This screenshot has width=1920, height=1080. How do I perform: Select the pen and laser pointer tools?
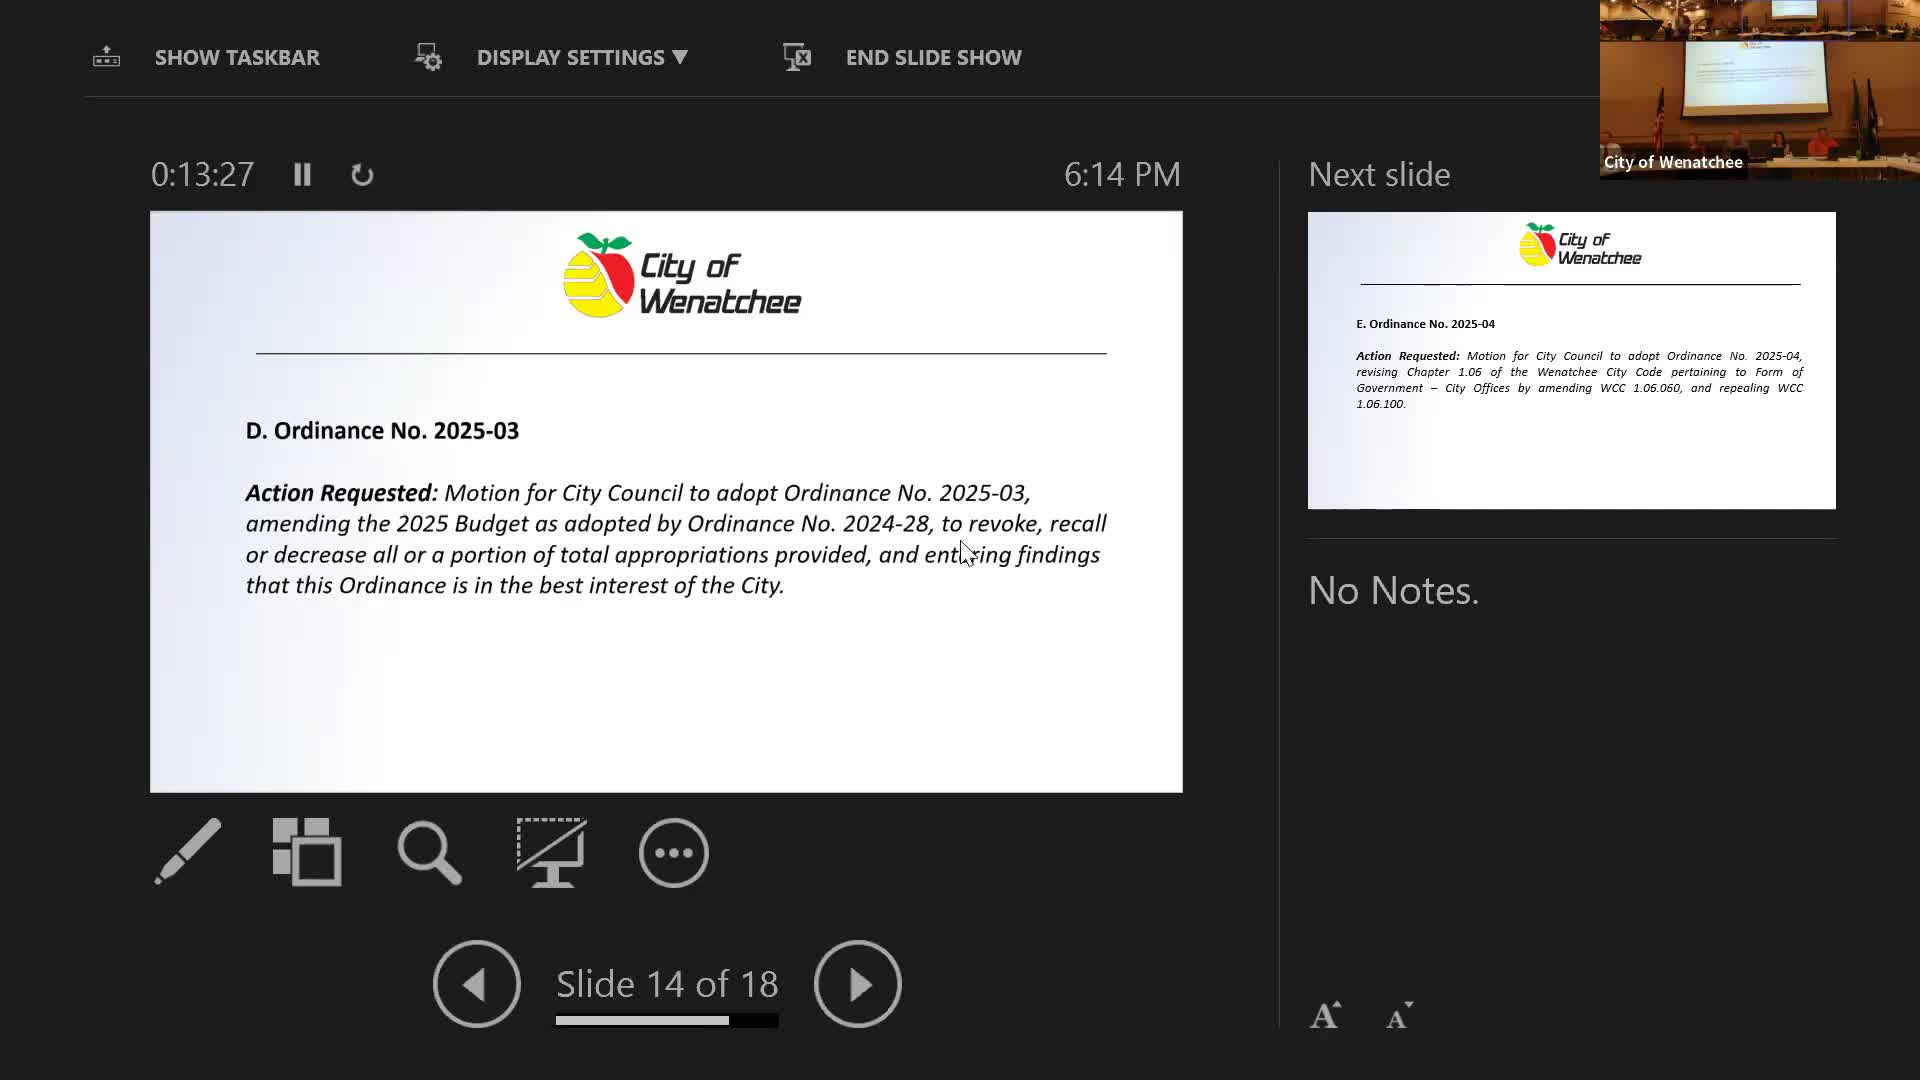[188, 852]
